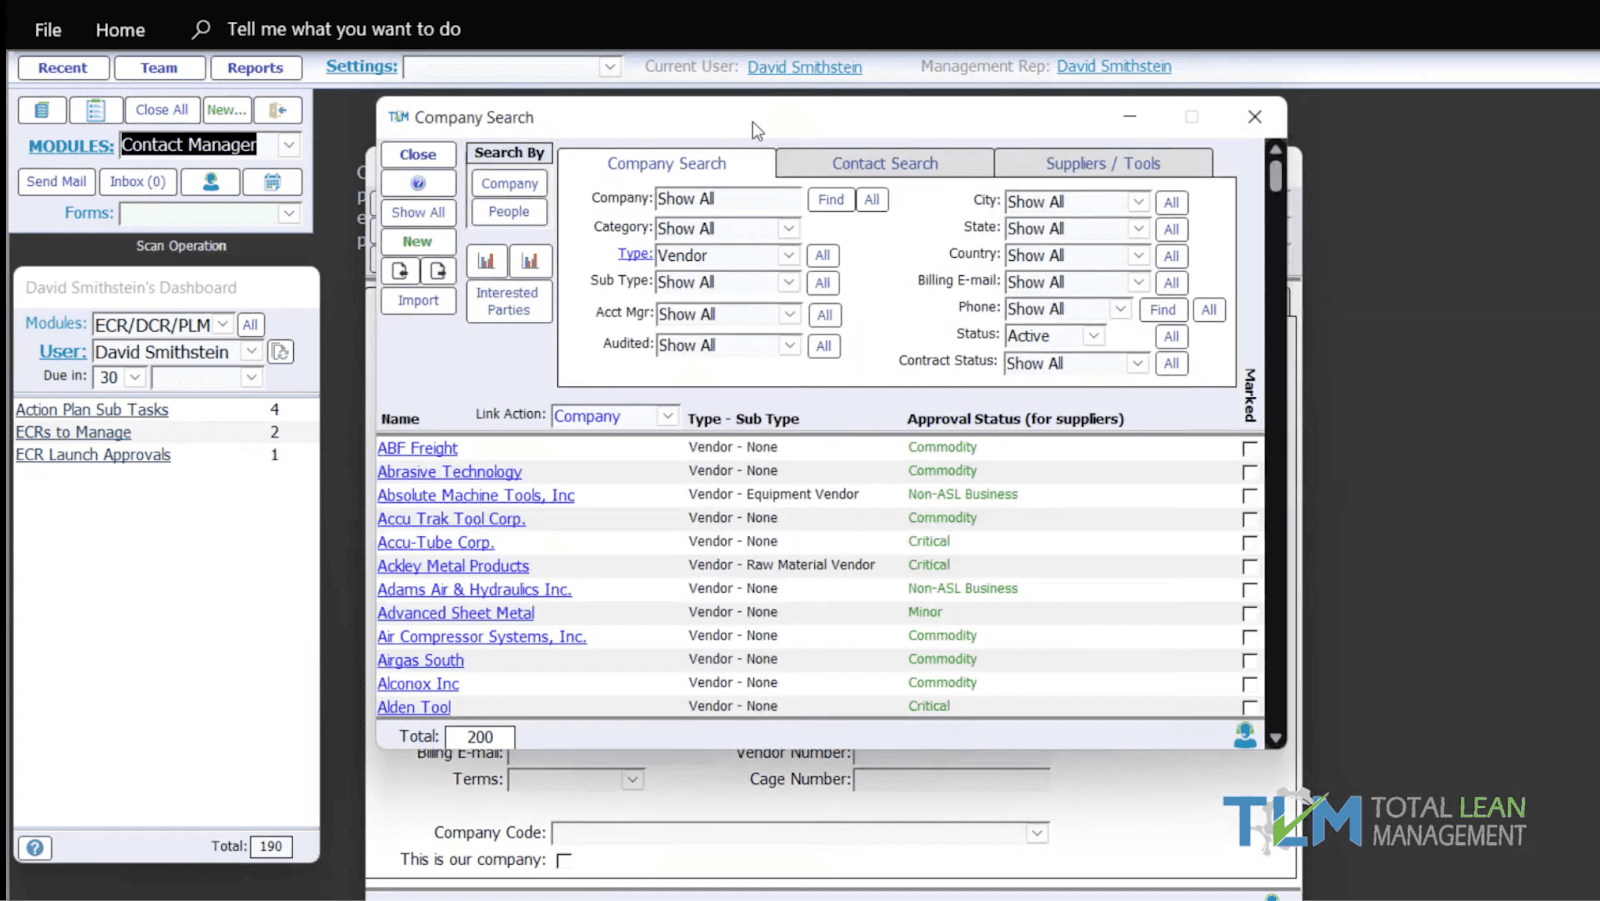Screen dimensions: 1600x901
Task: Mark the Accu Trak Tool Corp. row checkbox
Action: 1249,519
